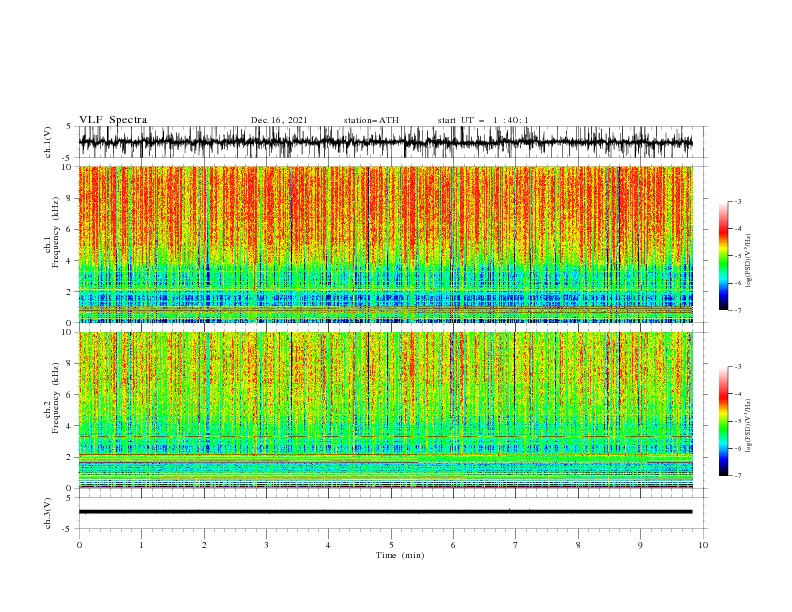Click the time axis tick label '10'
This screenshot has width=792, height=612.
click(x=703, y=545)
